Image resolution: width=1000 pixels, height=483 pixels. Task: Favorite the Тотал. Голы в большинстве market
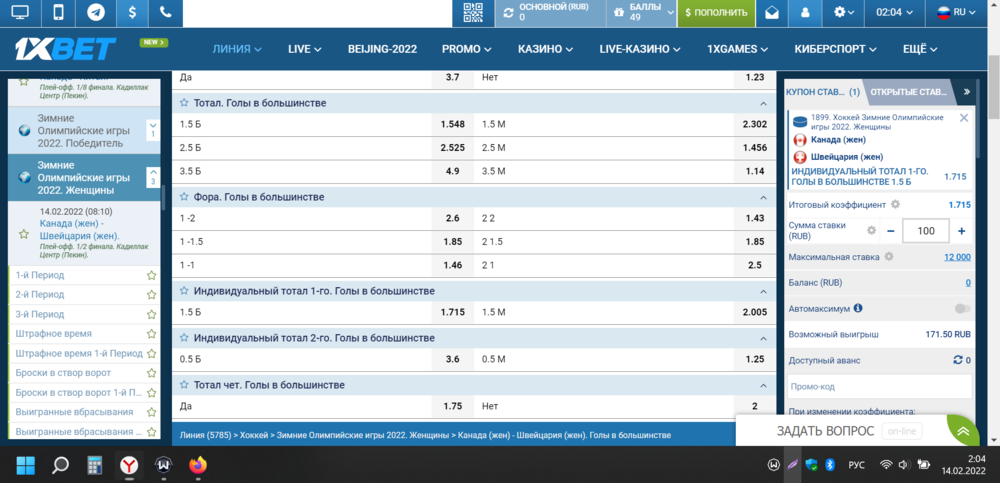click(x=184, y=103)
